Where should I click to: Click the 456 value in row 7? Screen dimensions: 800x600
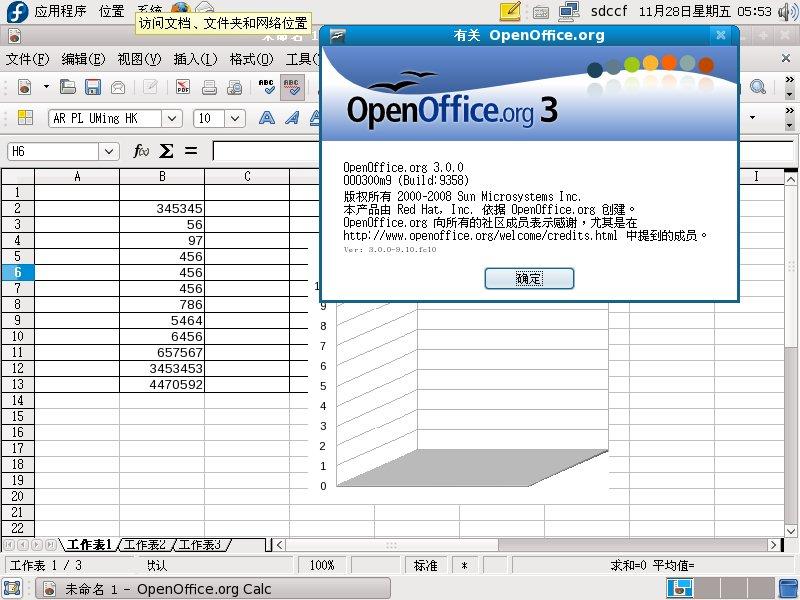[x=162, y=288]
